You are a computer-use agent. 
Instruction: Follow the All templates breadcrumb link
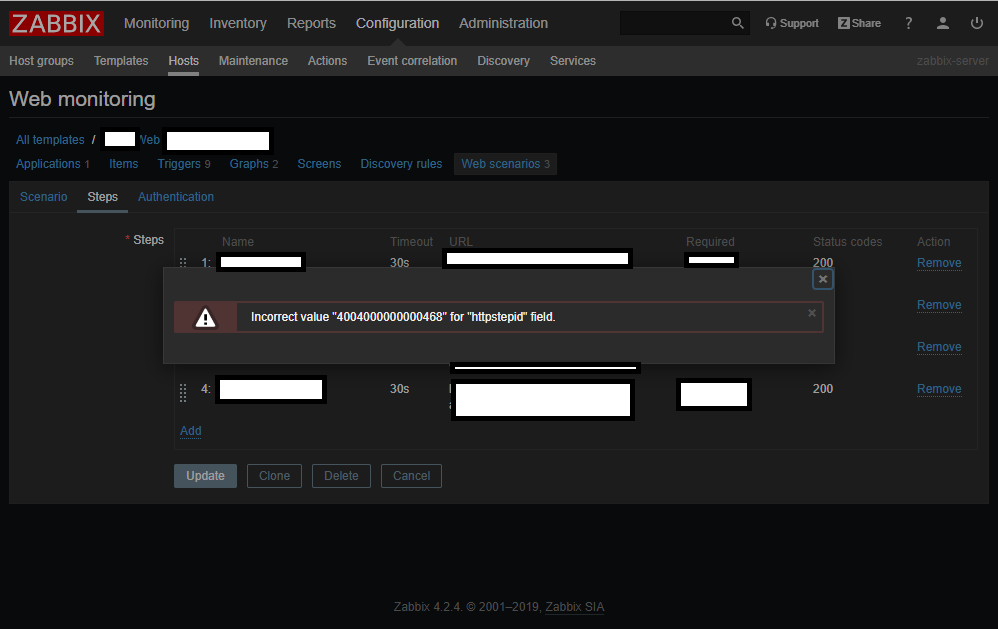tap(50, 139)
